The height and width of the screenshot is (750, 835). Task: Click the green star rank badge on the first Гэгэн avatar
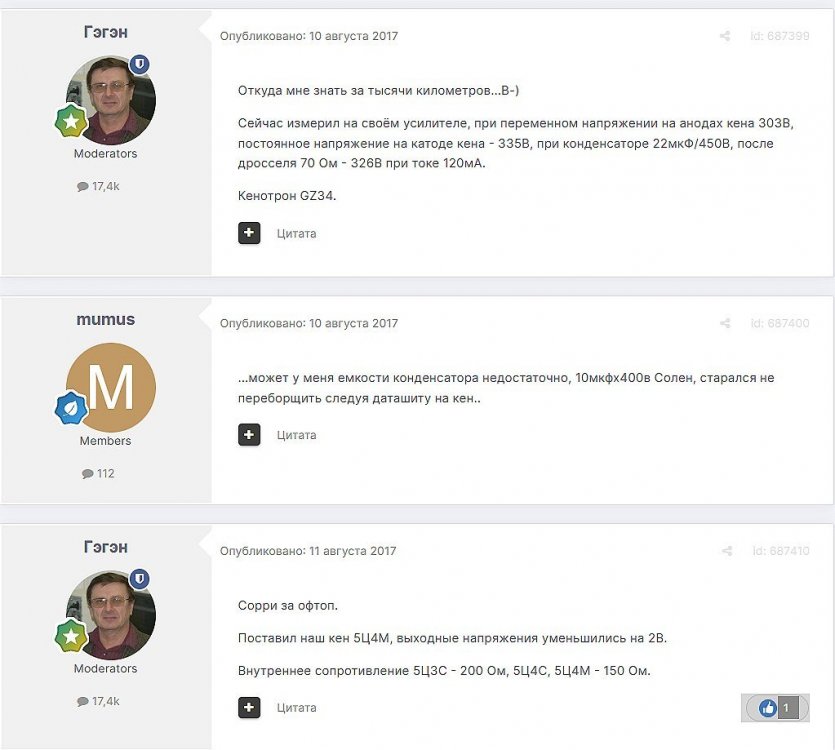pos(71,121)
